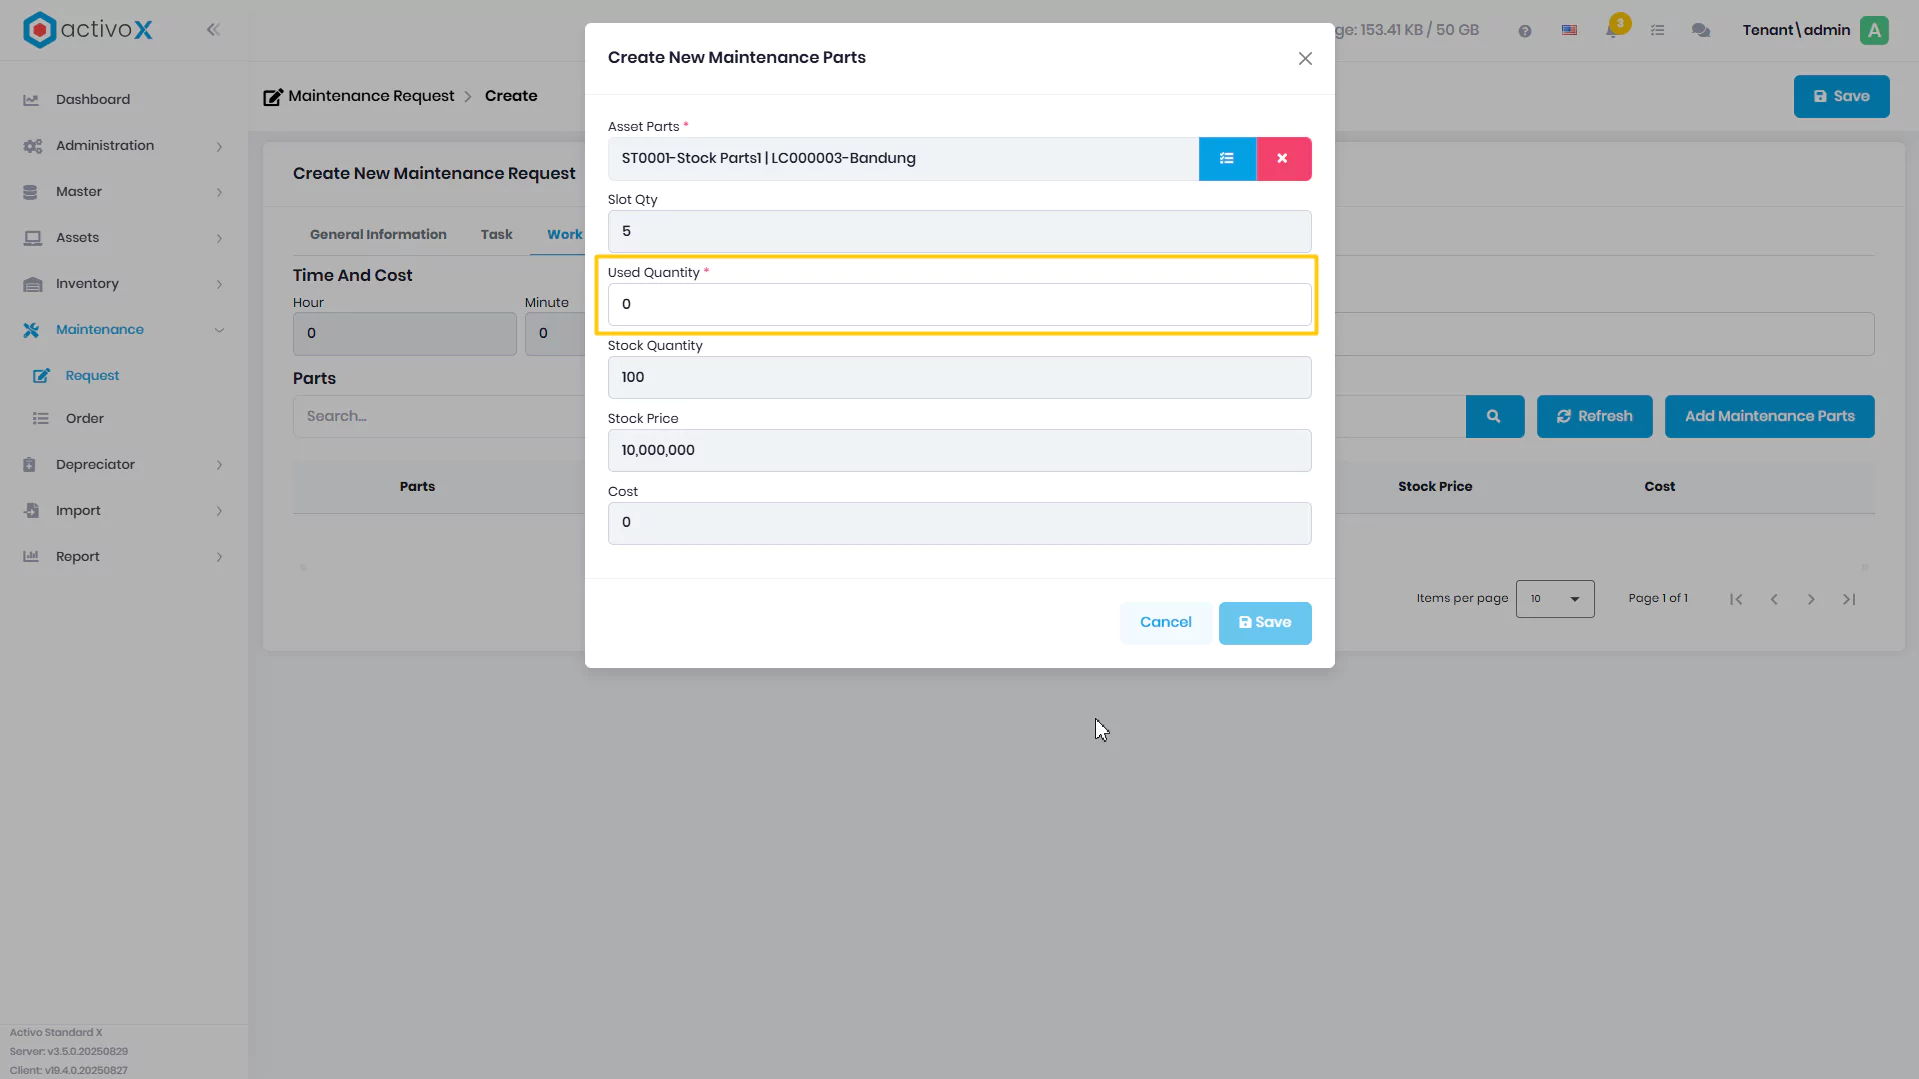Click the Slot Qty field
Screen dimensions: 1919x1079
click(959, 232)
